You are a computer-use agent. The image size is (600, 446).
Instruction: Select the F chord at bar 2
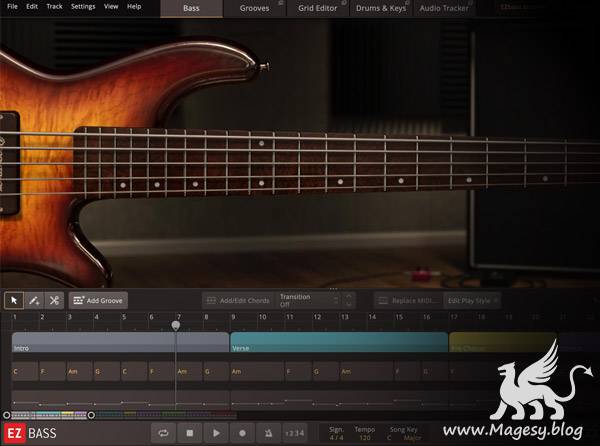pos(52,371)
